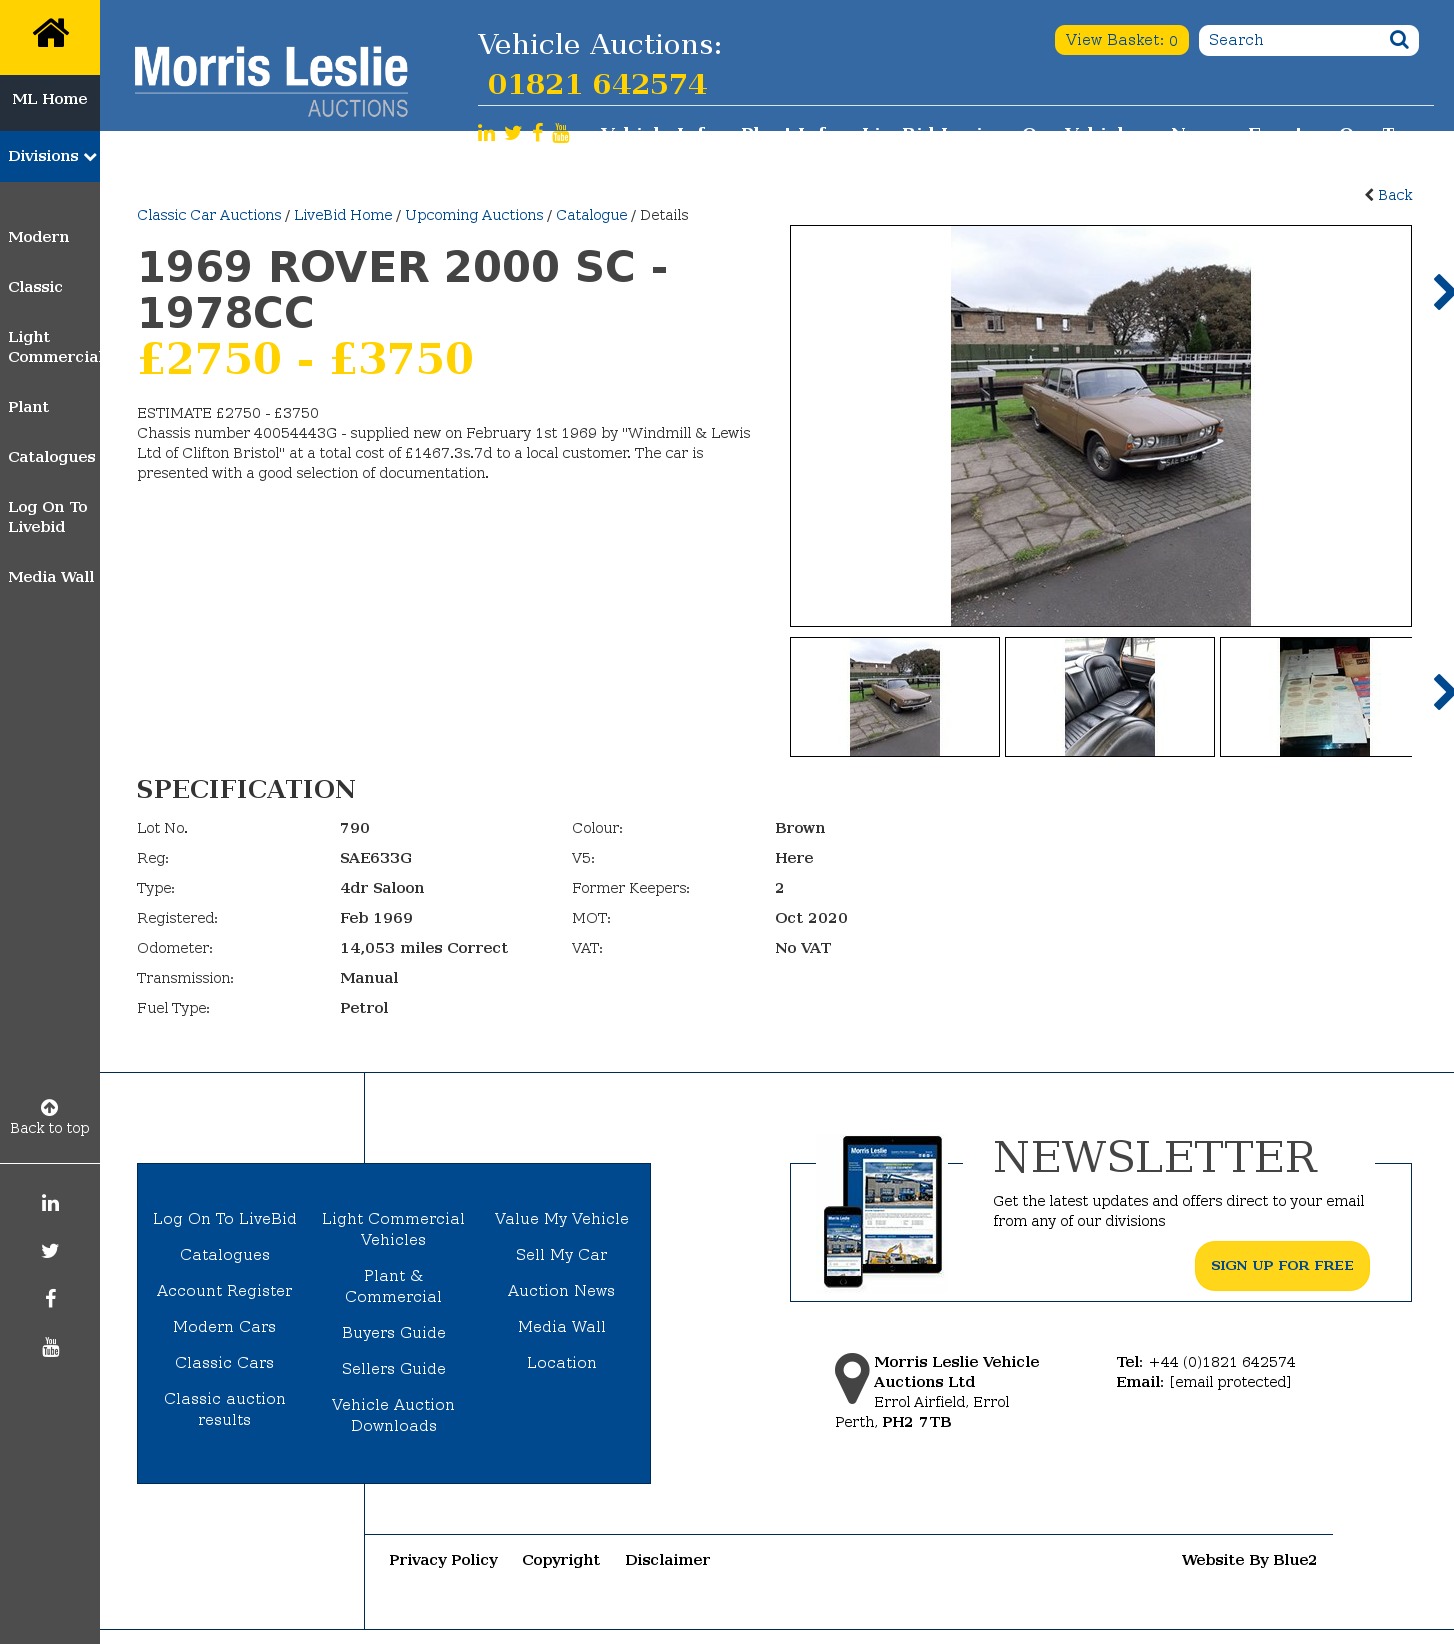Screen dimensions: 1454x1644
Task: Open LiveBid Home breadcrumb
Action: tap(343, 215)
